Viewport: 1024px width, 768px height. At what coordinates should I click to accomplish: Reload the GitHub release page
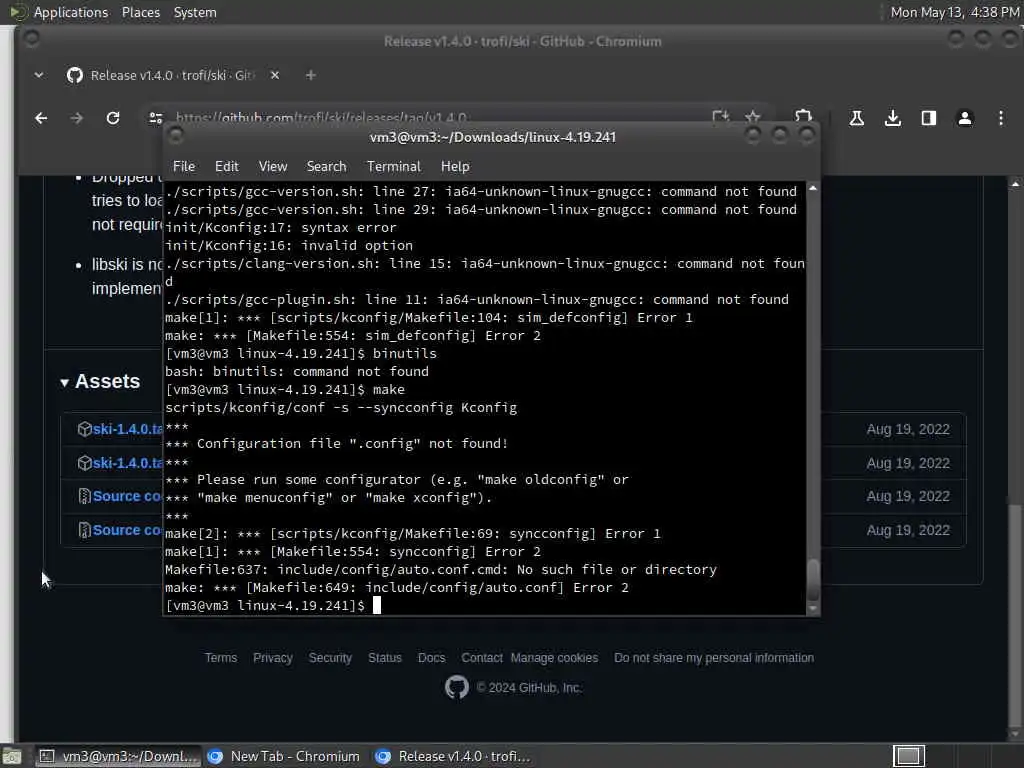coord(113,118)
